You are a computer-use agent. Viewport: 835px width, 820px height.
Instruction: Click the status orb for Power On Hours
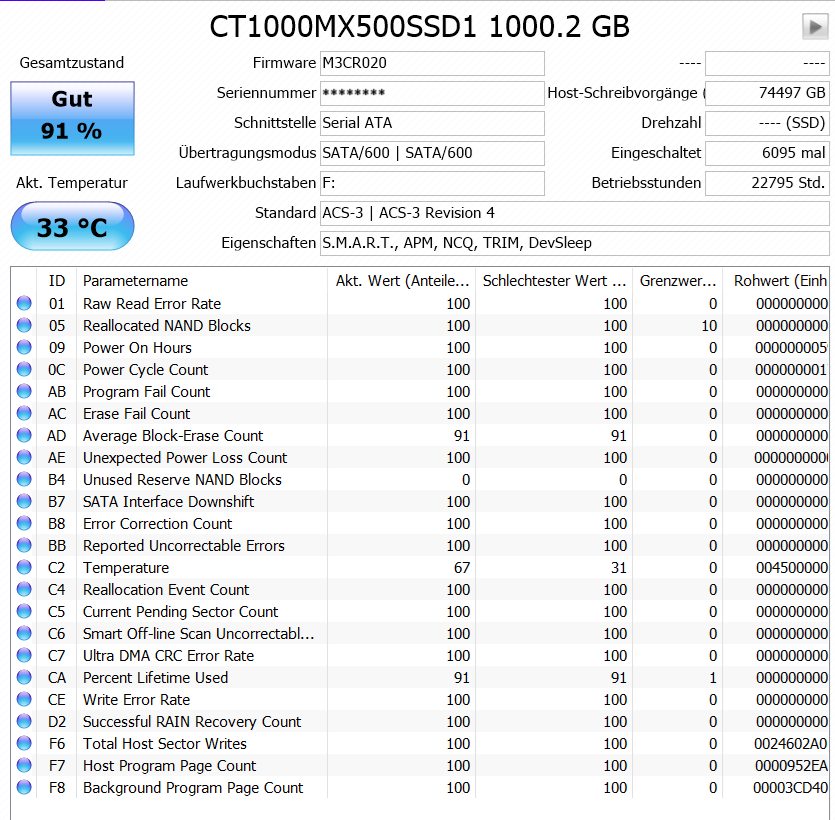pos(24,348)
